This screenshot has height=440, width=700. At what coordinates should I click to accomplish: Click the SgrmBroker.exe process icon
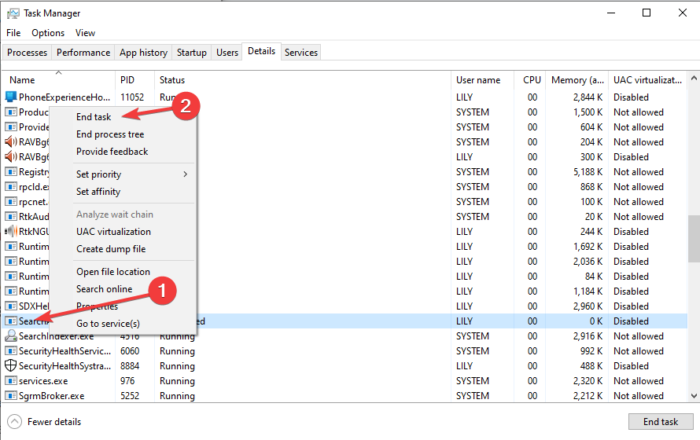pyautogui.click(x=11, y=395)
